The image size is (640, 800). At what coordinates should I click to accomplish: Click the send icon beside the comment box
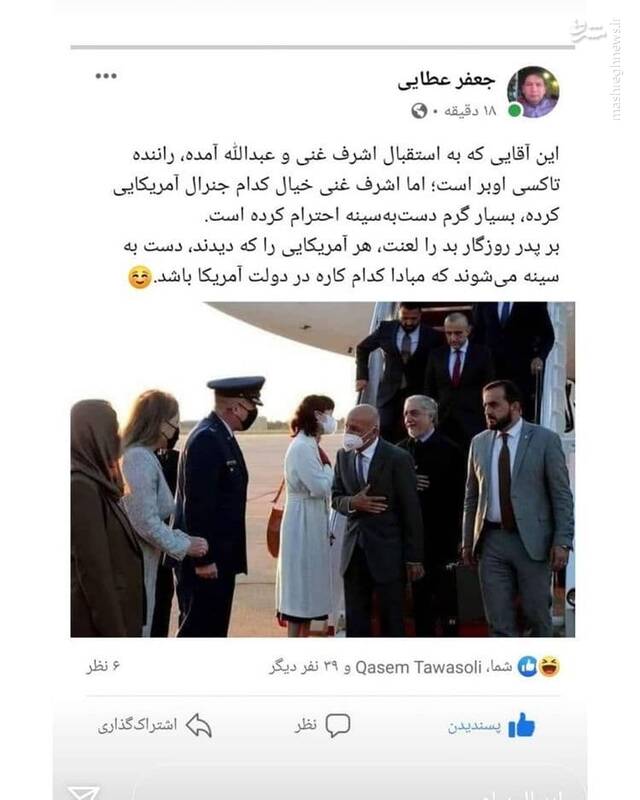click(x=83, y=793)
